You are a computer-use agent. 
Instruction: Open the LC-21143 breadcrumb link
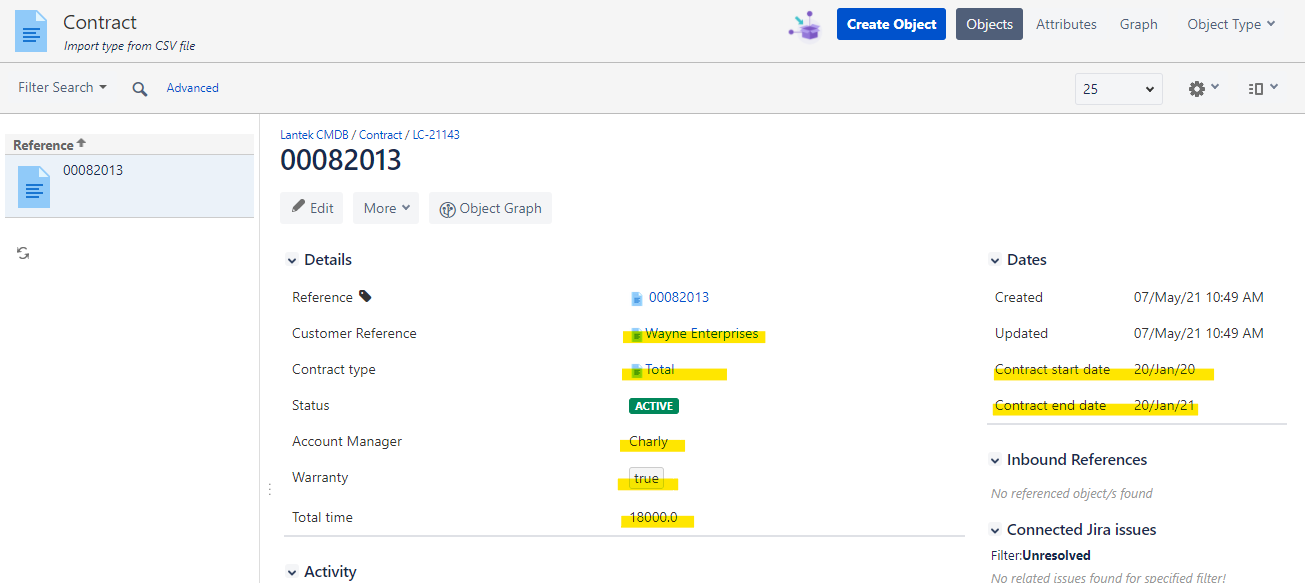point(436,135)
